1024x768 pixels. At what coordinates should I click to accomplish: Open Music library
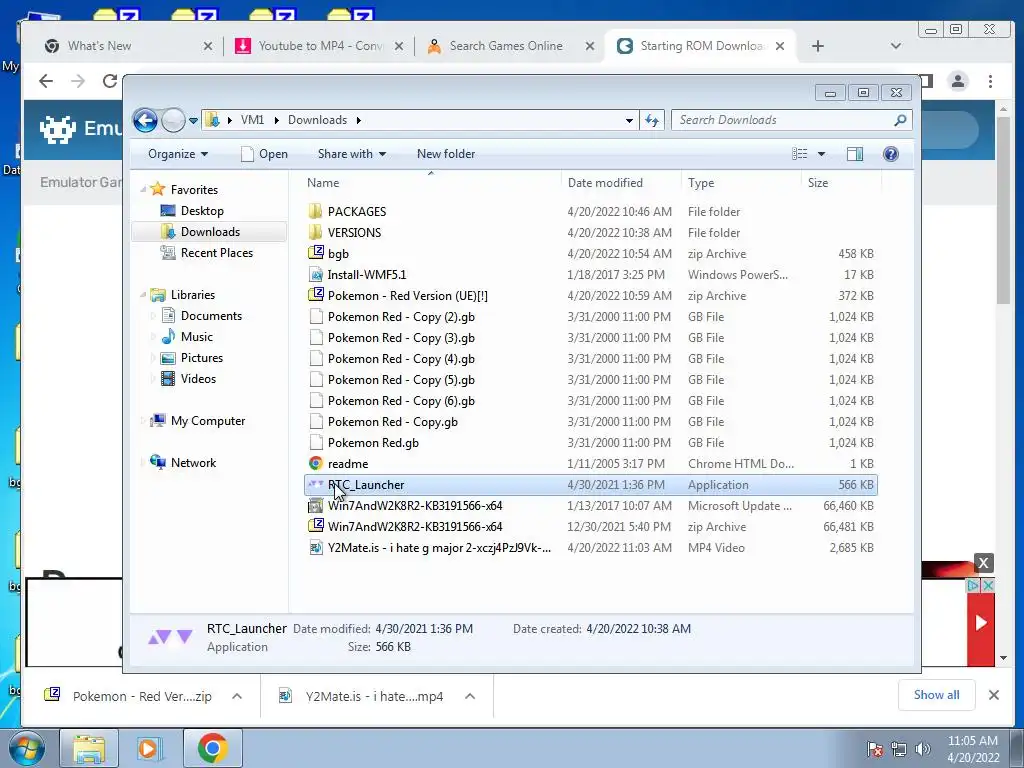point(196,337)
